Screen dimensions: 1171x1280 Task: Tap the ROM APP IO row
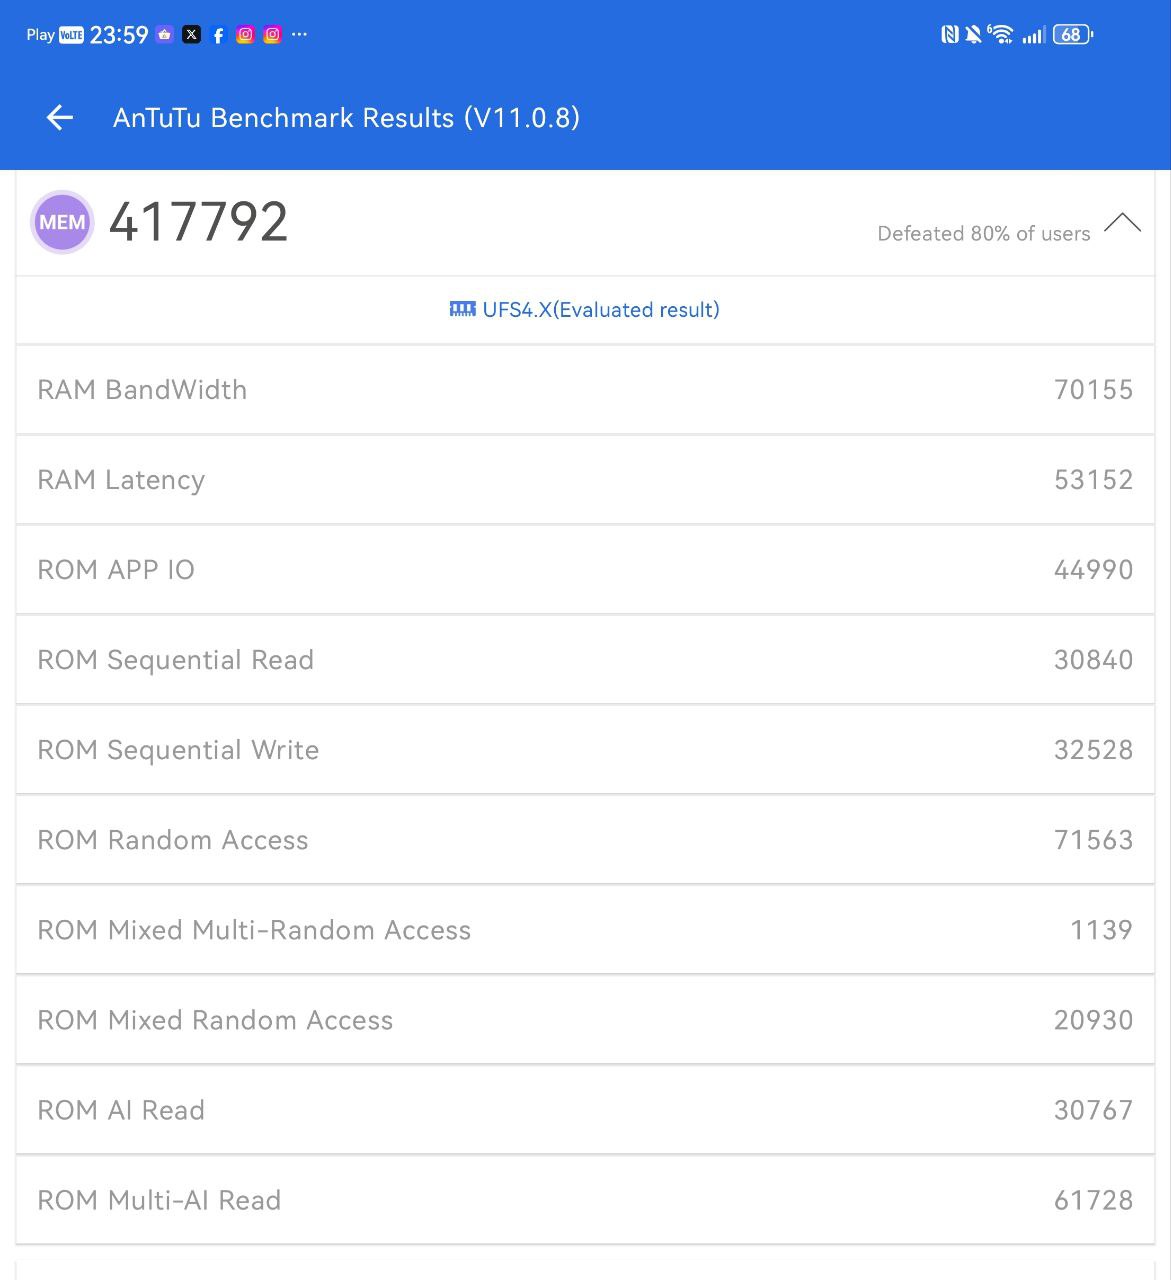[x=585, y=570]
